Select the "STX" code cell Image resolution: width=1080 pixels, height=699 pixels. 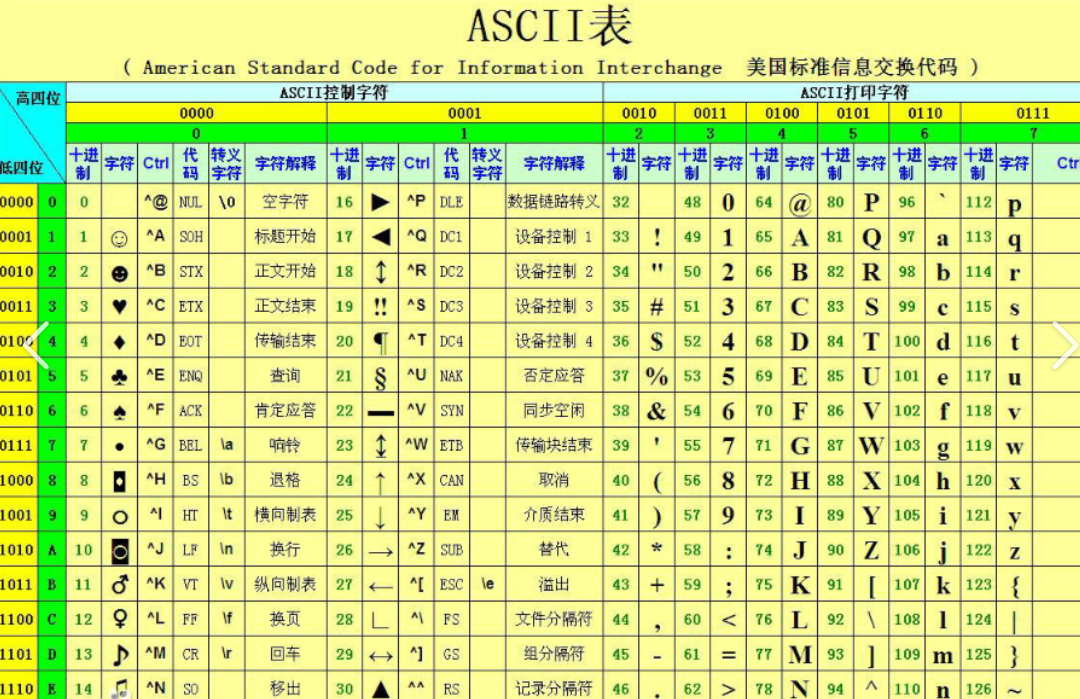click(x=190, y=271)
